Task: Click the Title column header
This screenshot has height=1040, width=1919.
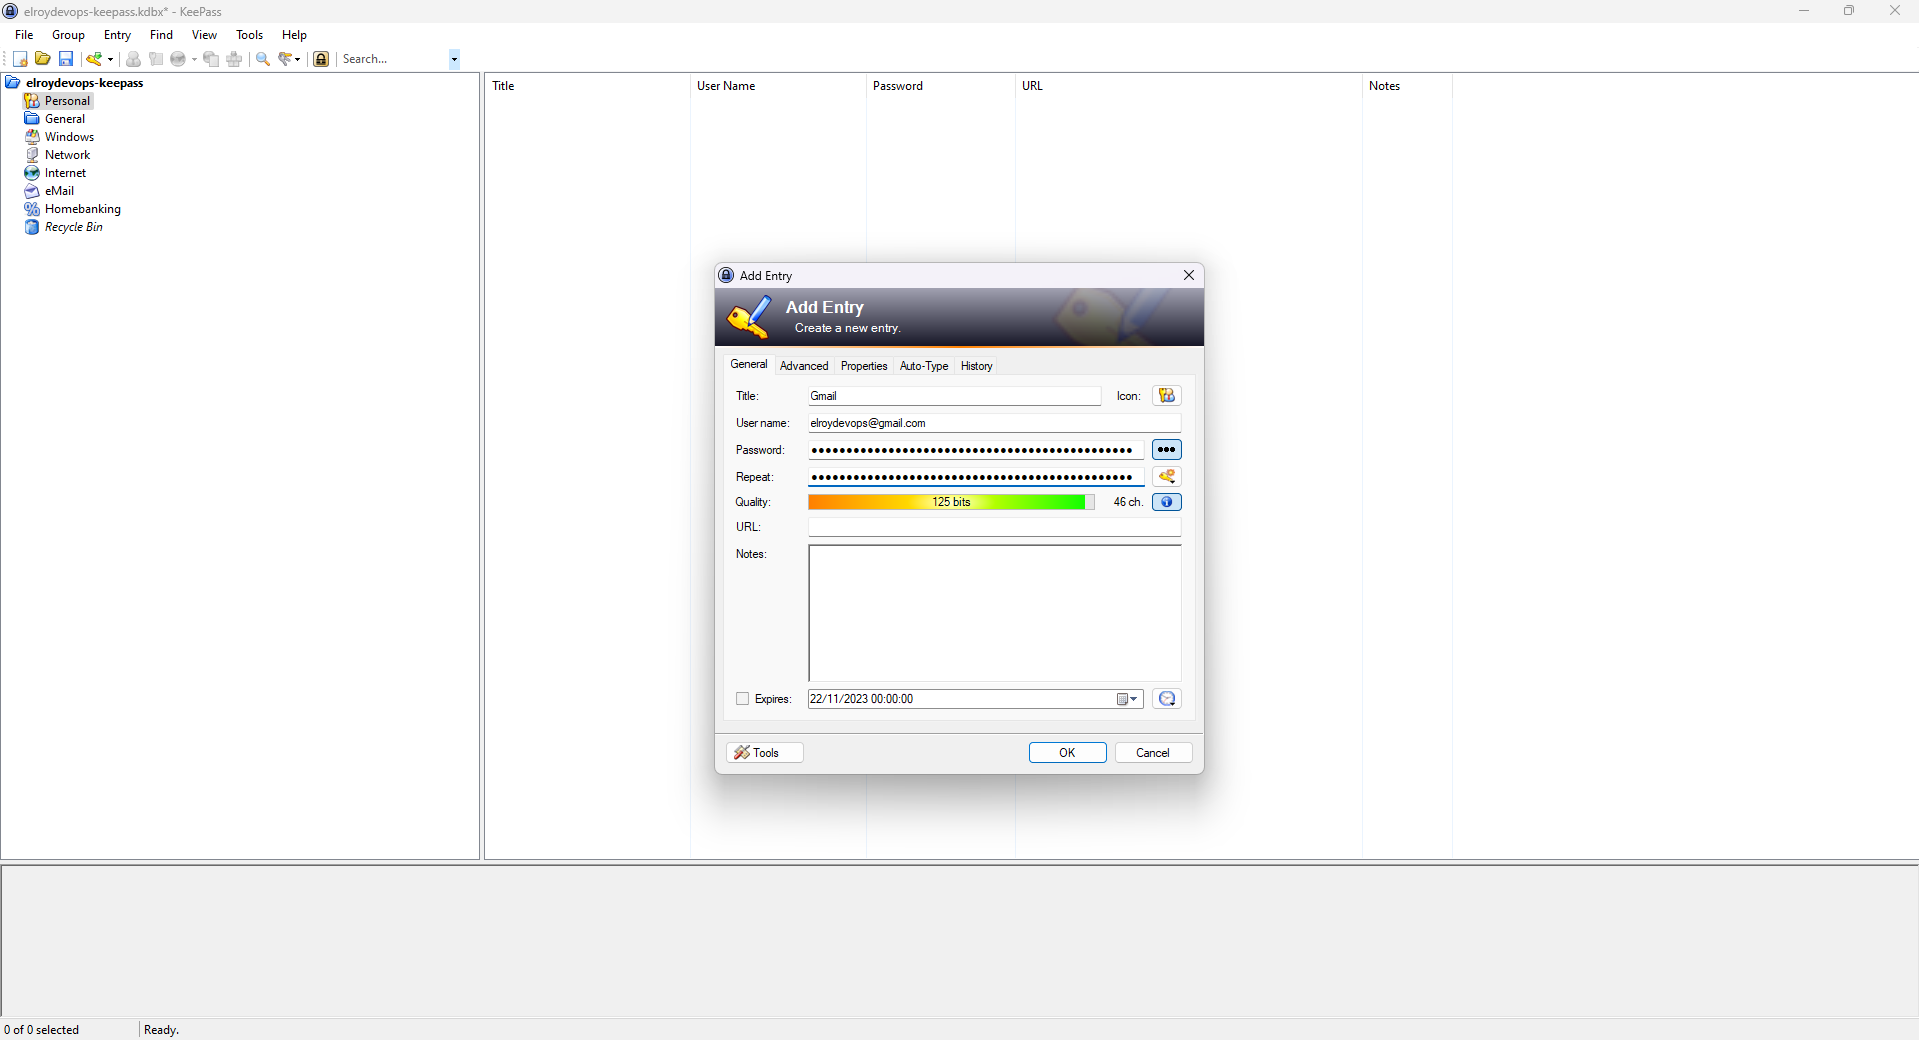Action: [x=587, y=86]
